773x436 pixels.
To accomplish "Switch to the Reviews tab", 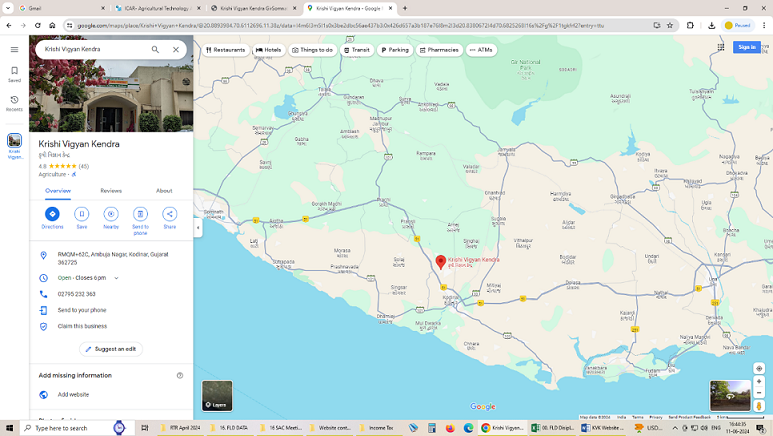I will click(x=111, y=191).
